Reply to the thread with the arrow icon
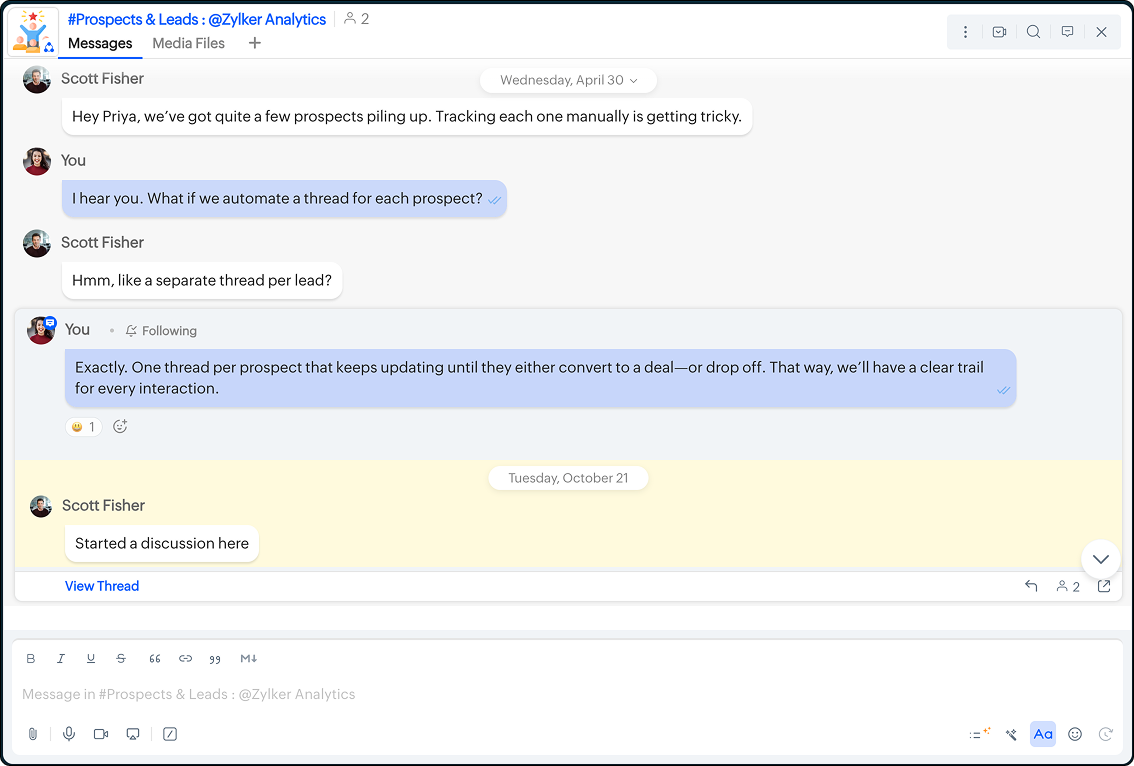Screen dimensions: 1134x766 1031,586
